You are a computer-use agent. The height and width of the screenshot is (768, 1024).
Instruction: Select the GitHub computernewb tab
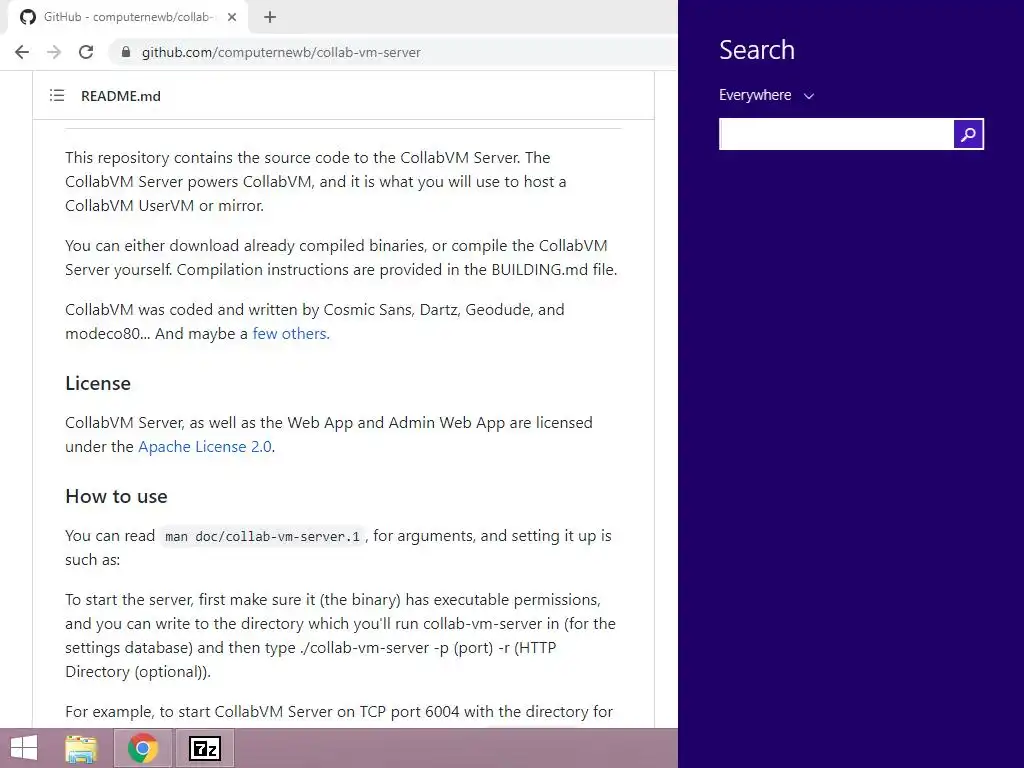tap(128, 17)
